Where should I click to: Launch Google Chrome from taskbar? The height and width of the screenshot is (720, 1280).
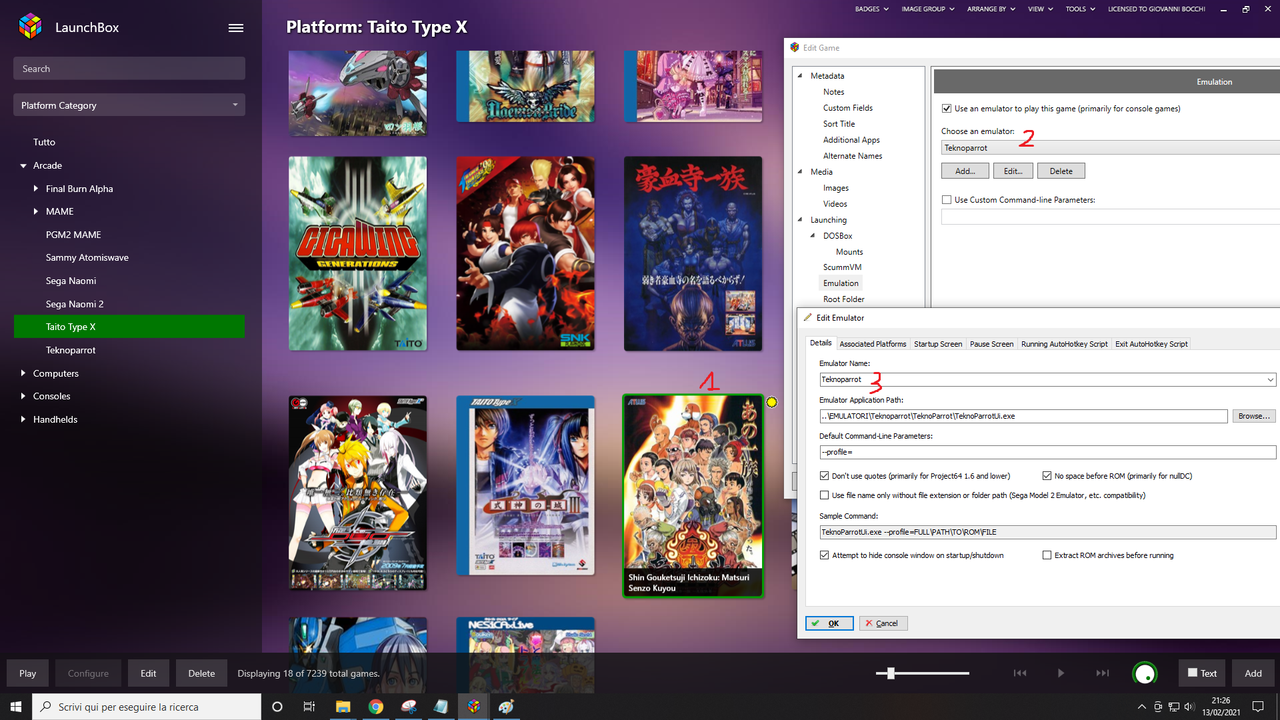click(x=375, y=707)
